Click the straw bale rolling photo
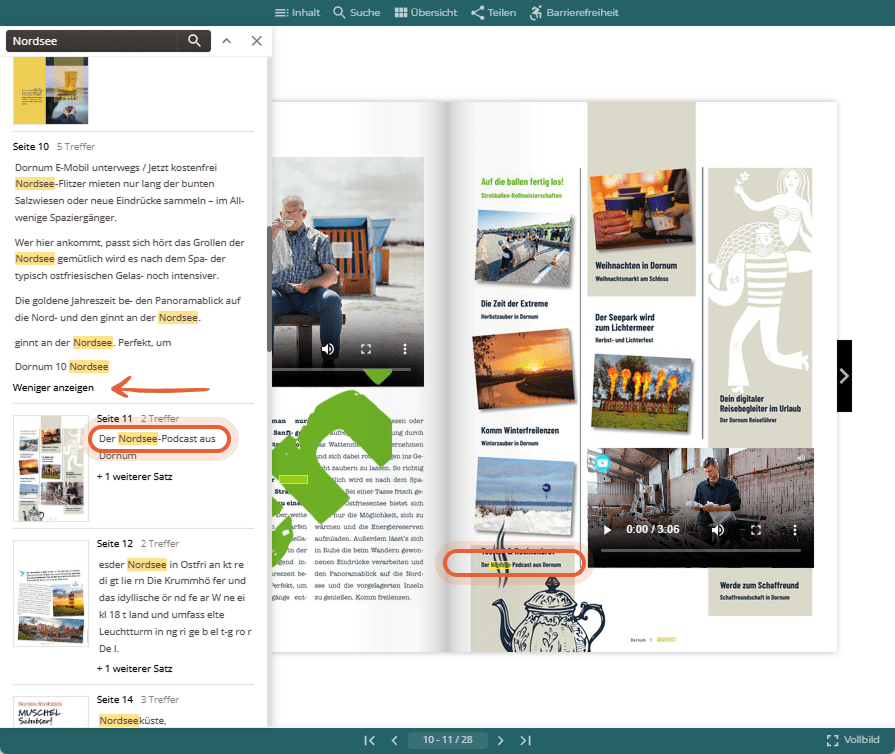895x754 pixels. 523,248
